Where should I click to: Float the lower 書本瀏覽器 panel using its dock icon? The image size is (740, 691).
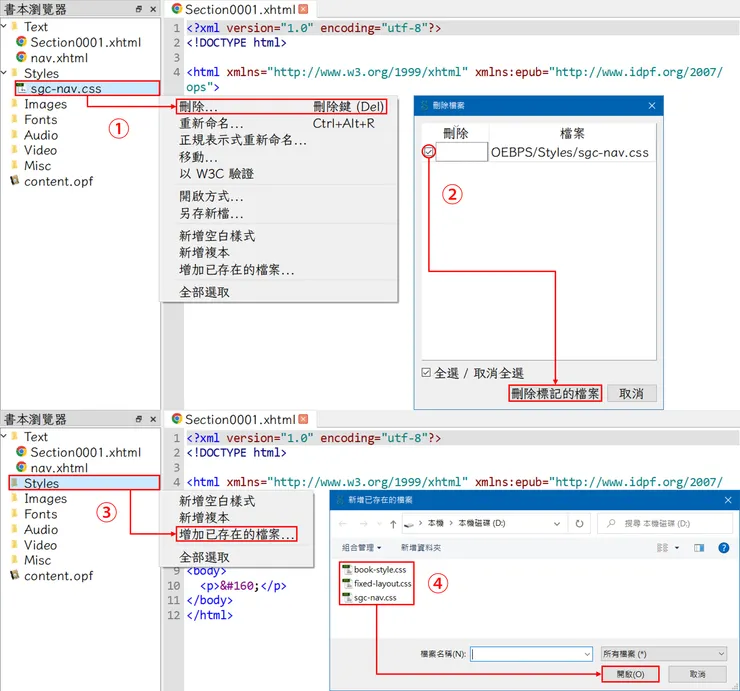click(x=139, y=419)
